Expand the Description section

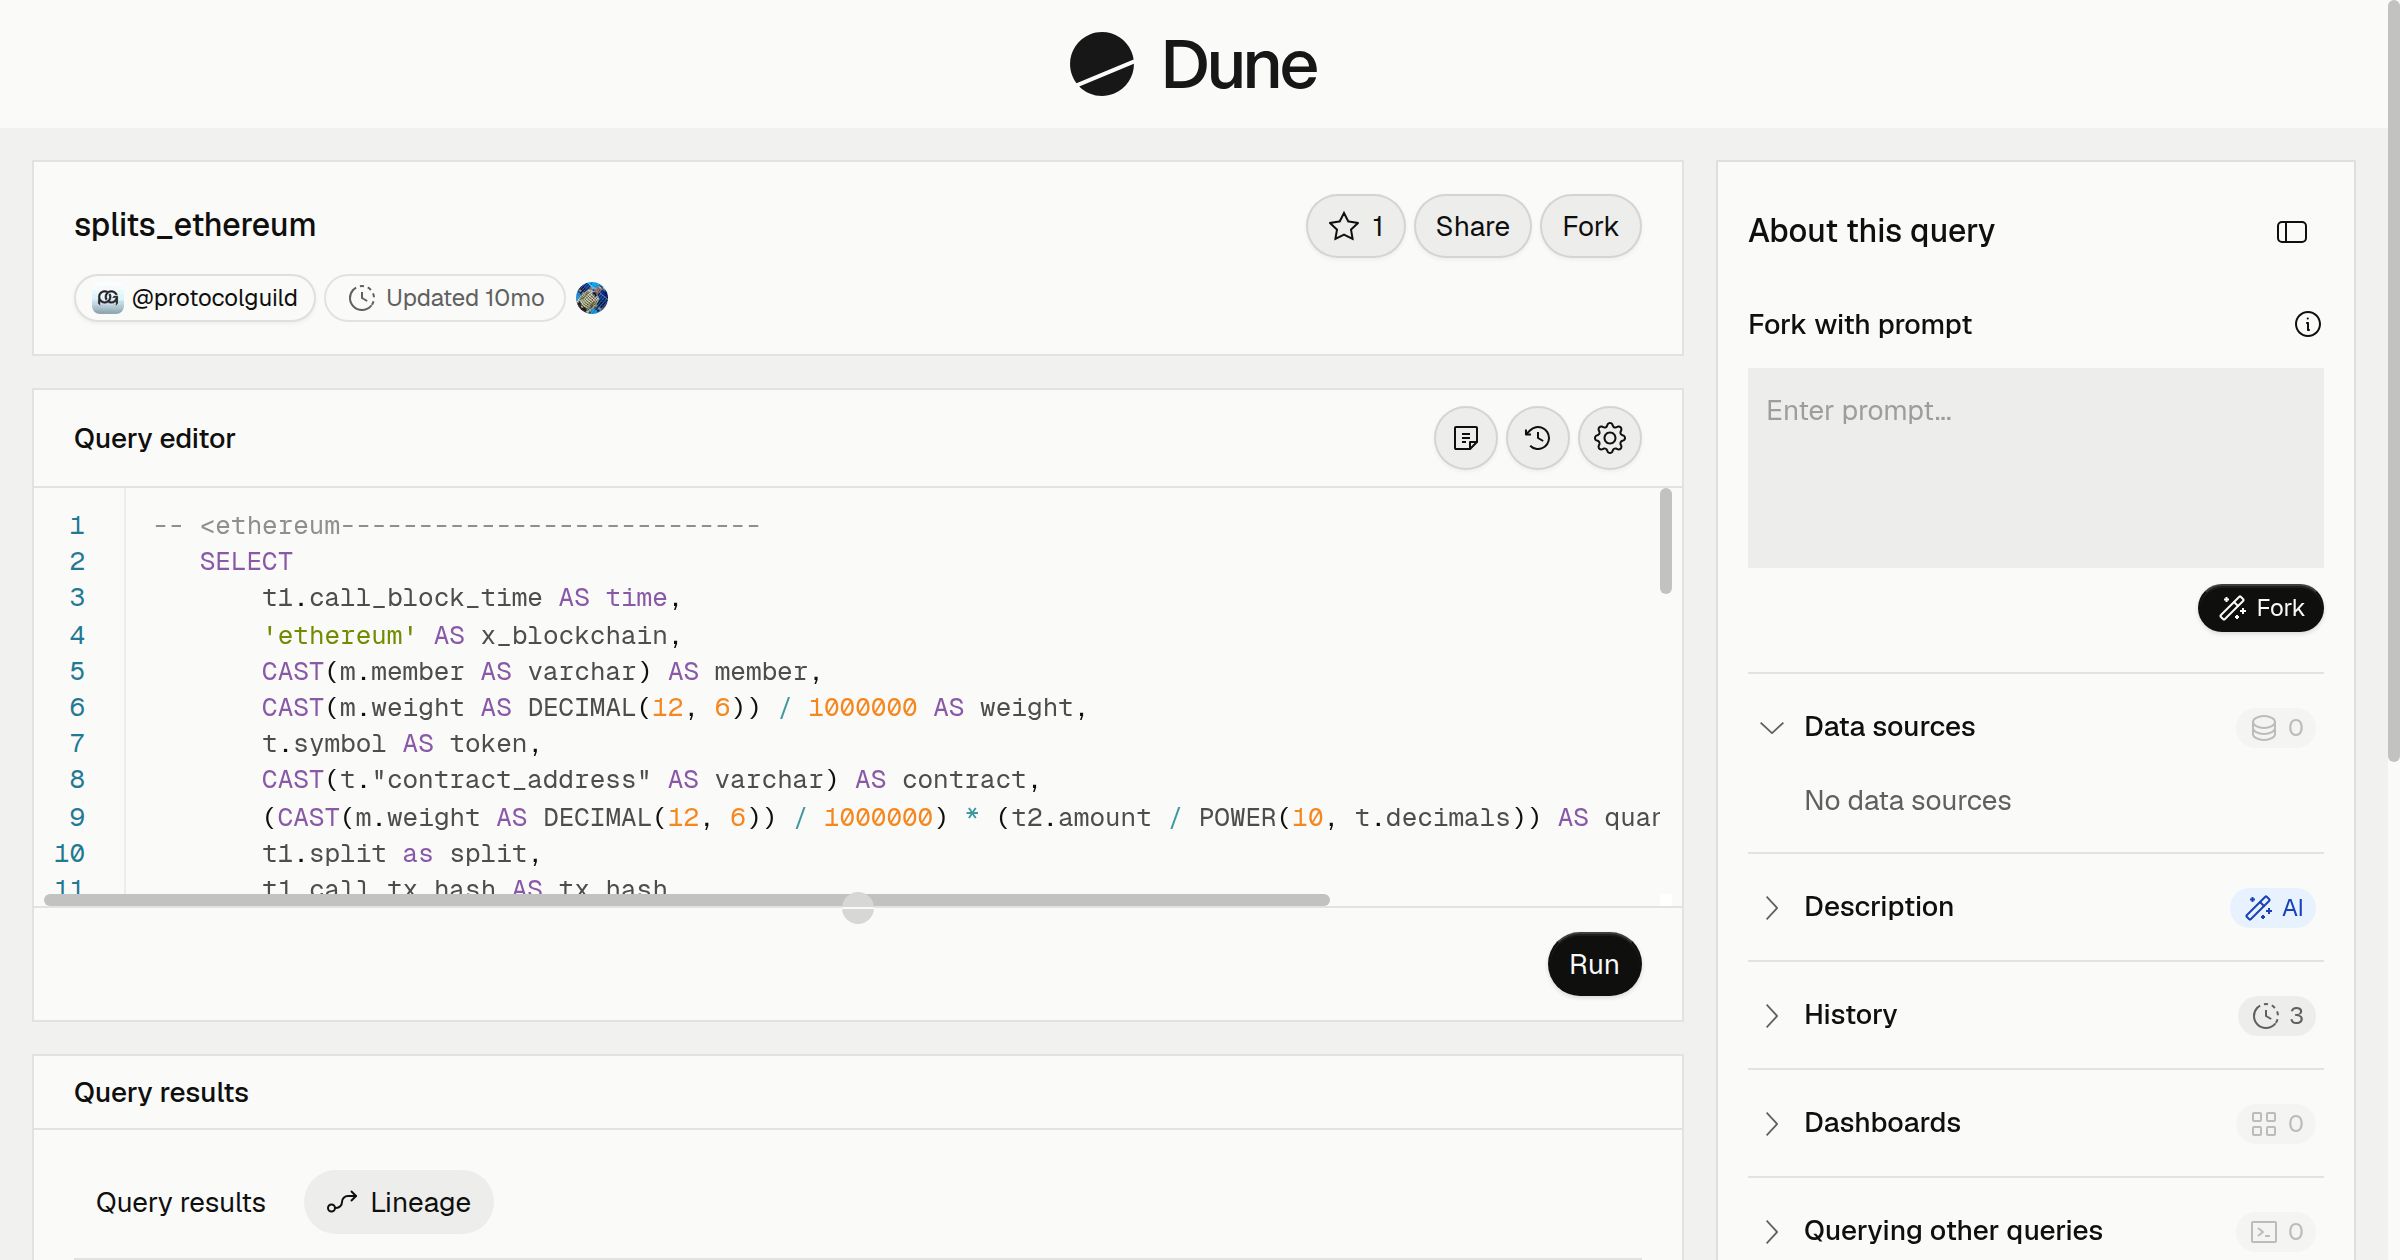1772,907
